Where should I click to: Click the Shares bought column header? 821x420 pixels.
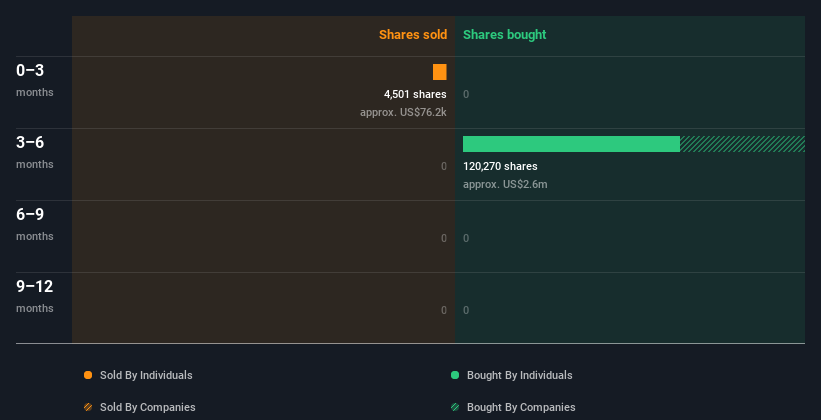(x=505, y=35)
